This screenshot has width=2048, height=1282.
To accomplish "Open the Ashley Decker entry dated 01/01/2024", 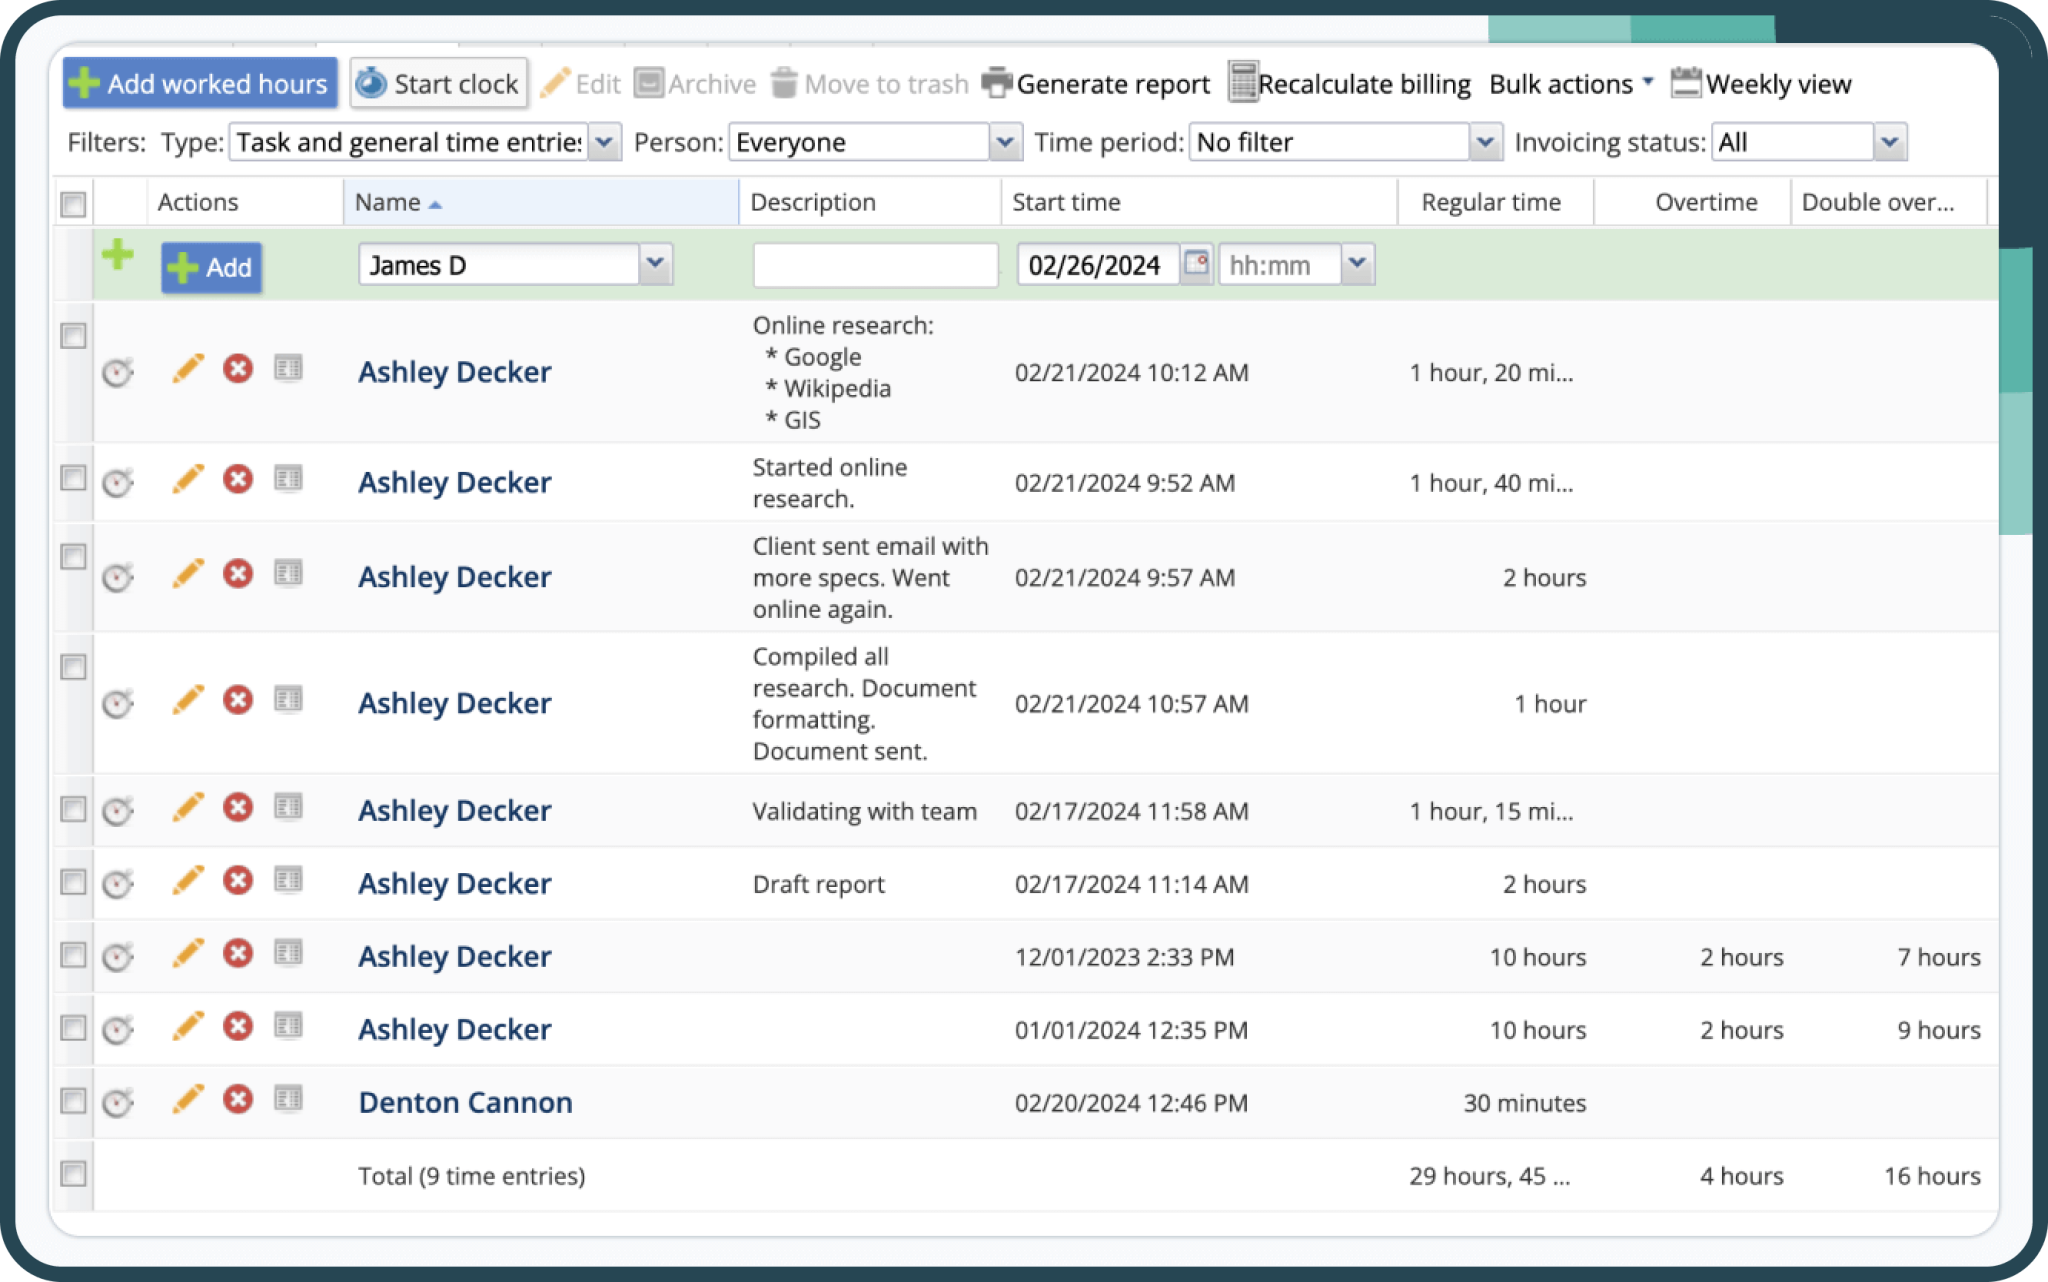I will 454,1029.
